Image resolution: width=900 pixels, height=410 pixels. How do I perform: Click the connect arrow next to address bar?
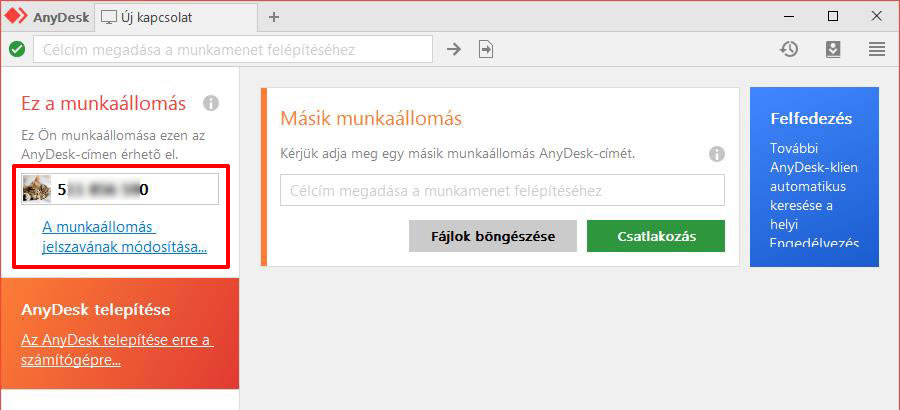click(x=454, y=49)
